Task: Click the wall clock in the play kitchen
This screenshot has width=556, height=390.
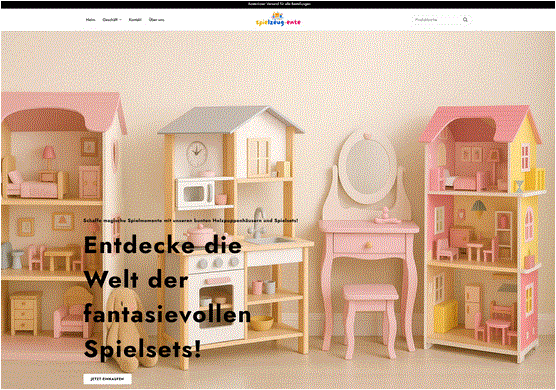Action: click(196, 153)
